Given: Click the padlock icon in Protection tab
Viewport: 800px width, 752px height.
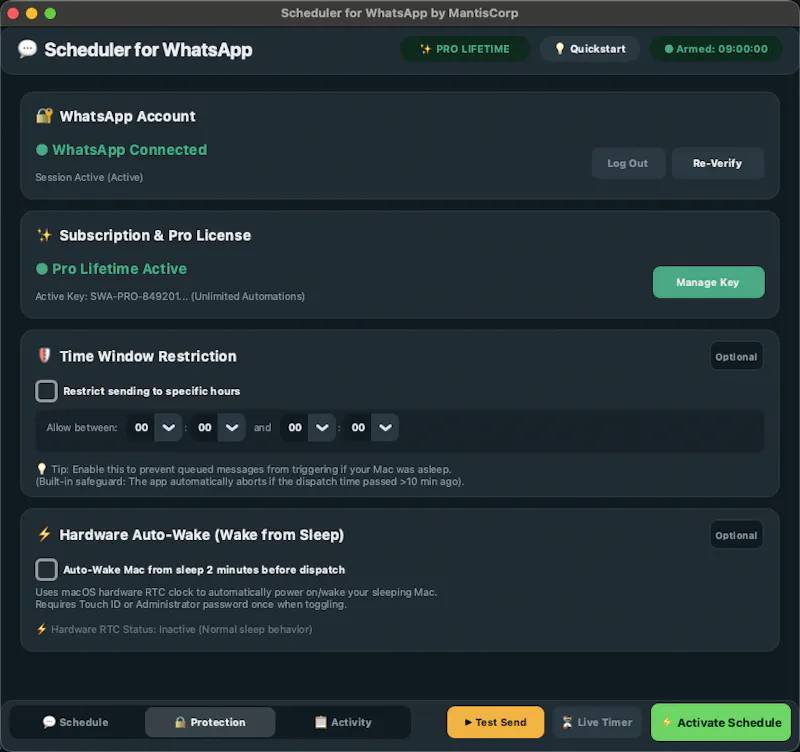Looking at the screenshot, I should click(180, 722).
